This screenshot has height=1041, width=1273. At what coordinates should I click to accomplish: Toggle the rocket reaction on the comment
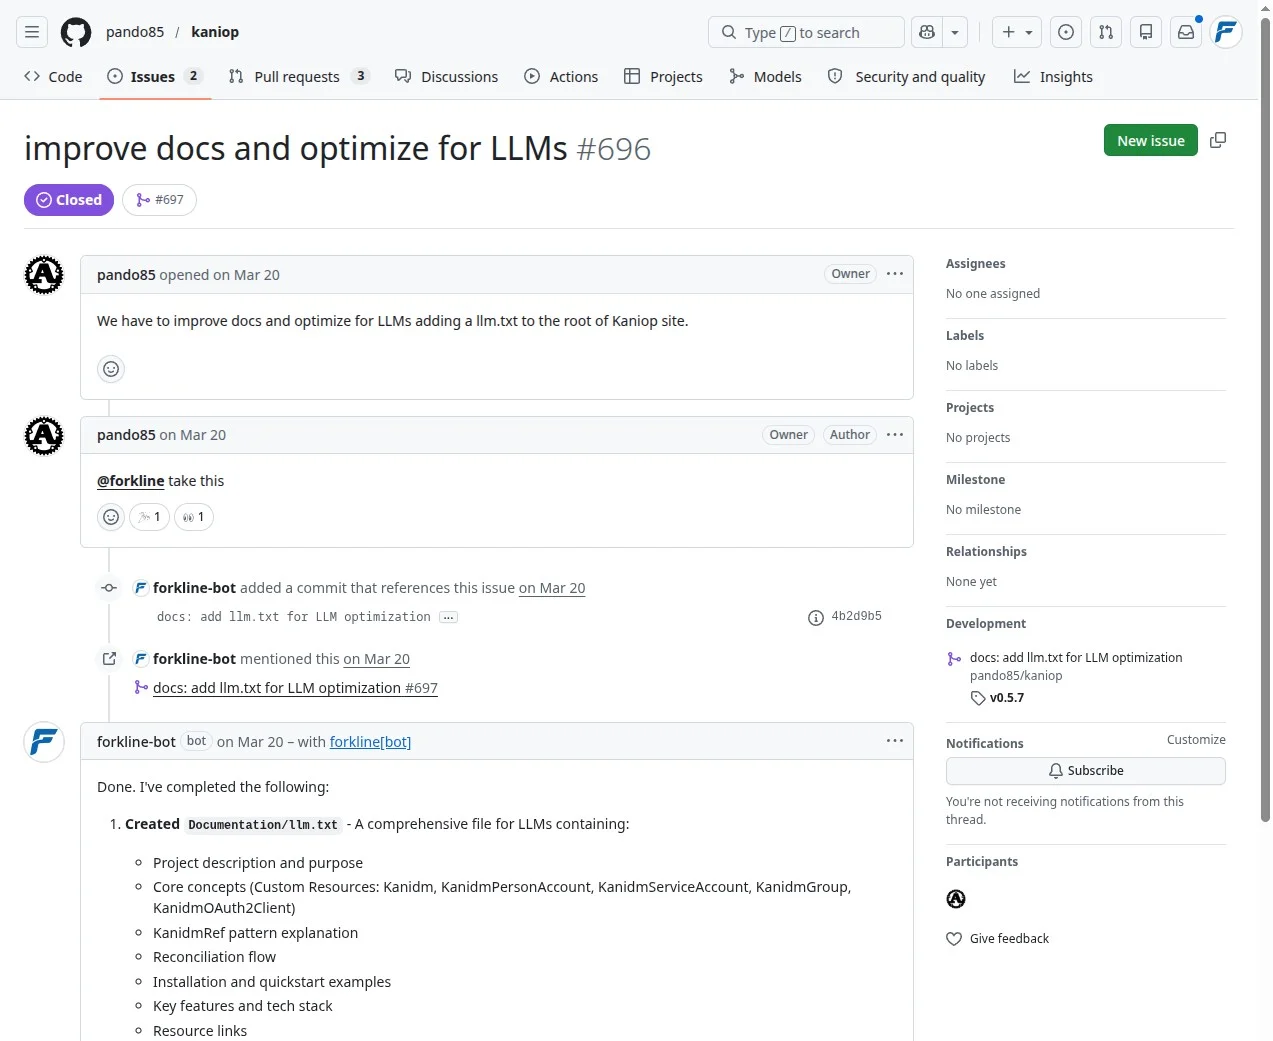tap(149, 517)
